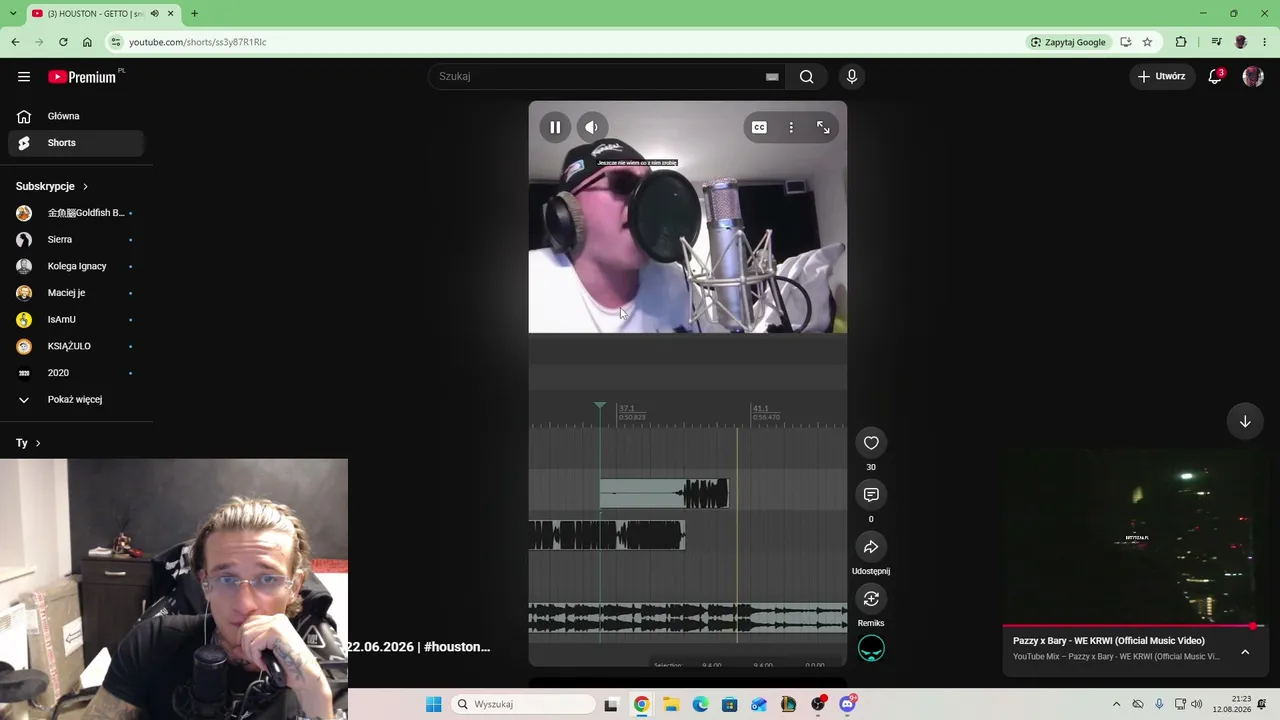Mute the Short's volume

[591, 127]
